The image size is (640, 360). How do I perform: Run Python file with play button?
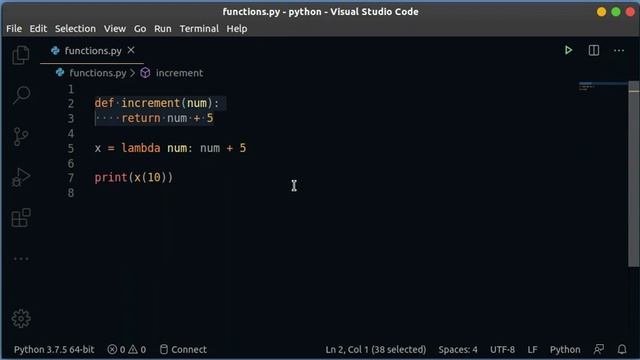(568, 50)
